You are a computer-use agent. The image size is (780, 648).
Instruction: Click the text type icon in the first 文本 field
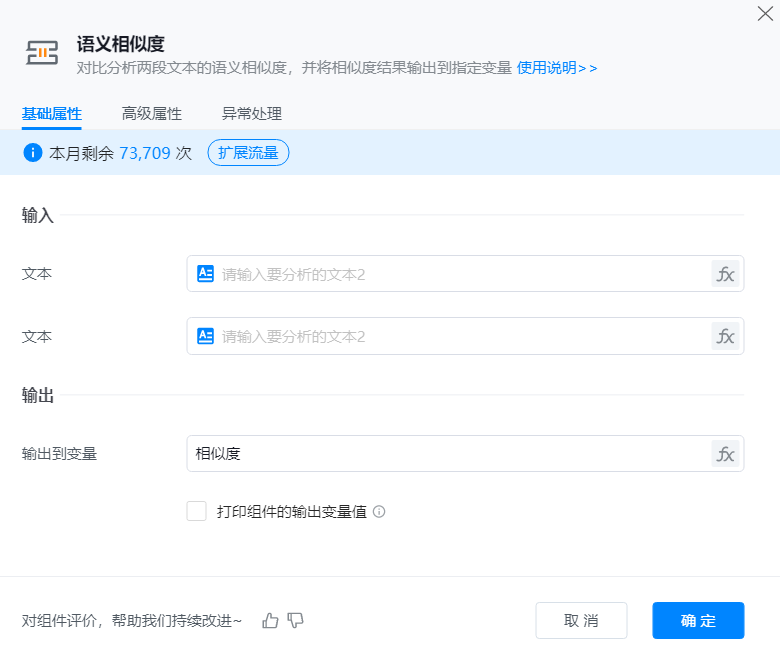pyautogui.click(x=205, y=274)
